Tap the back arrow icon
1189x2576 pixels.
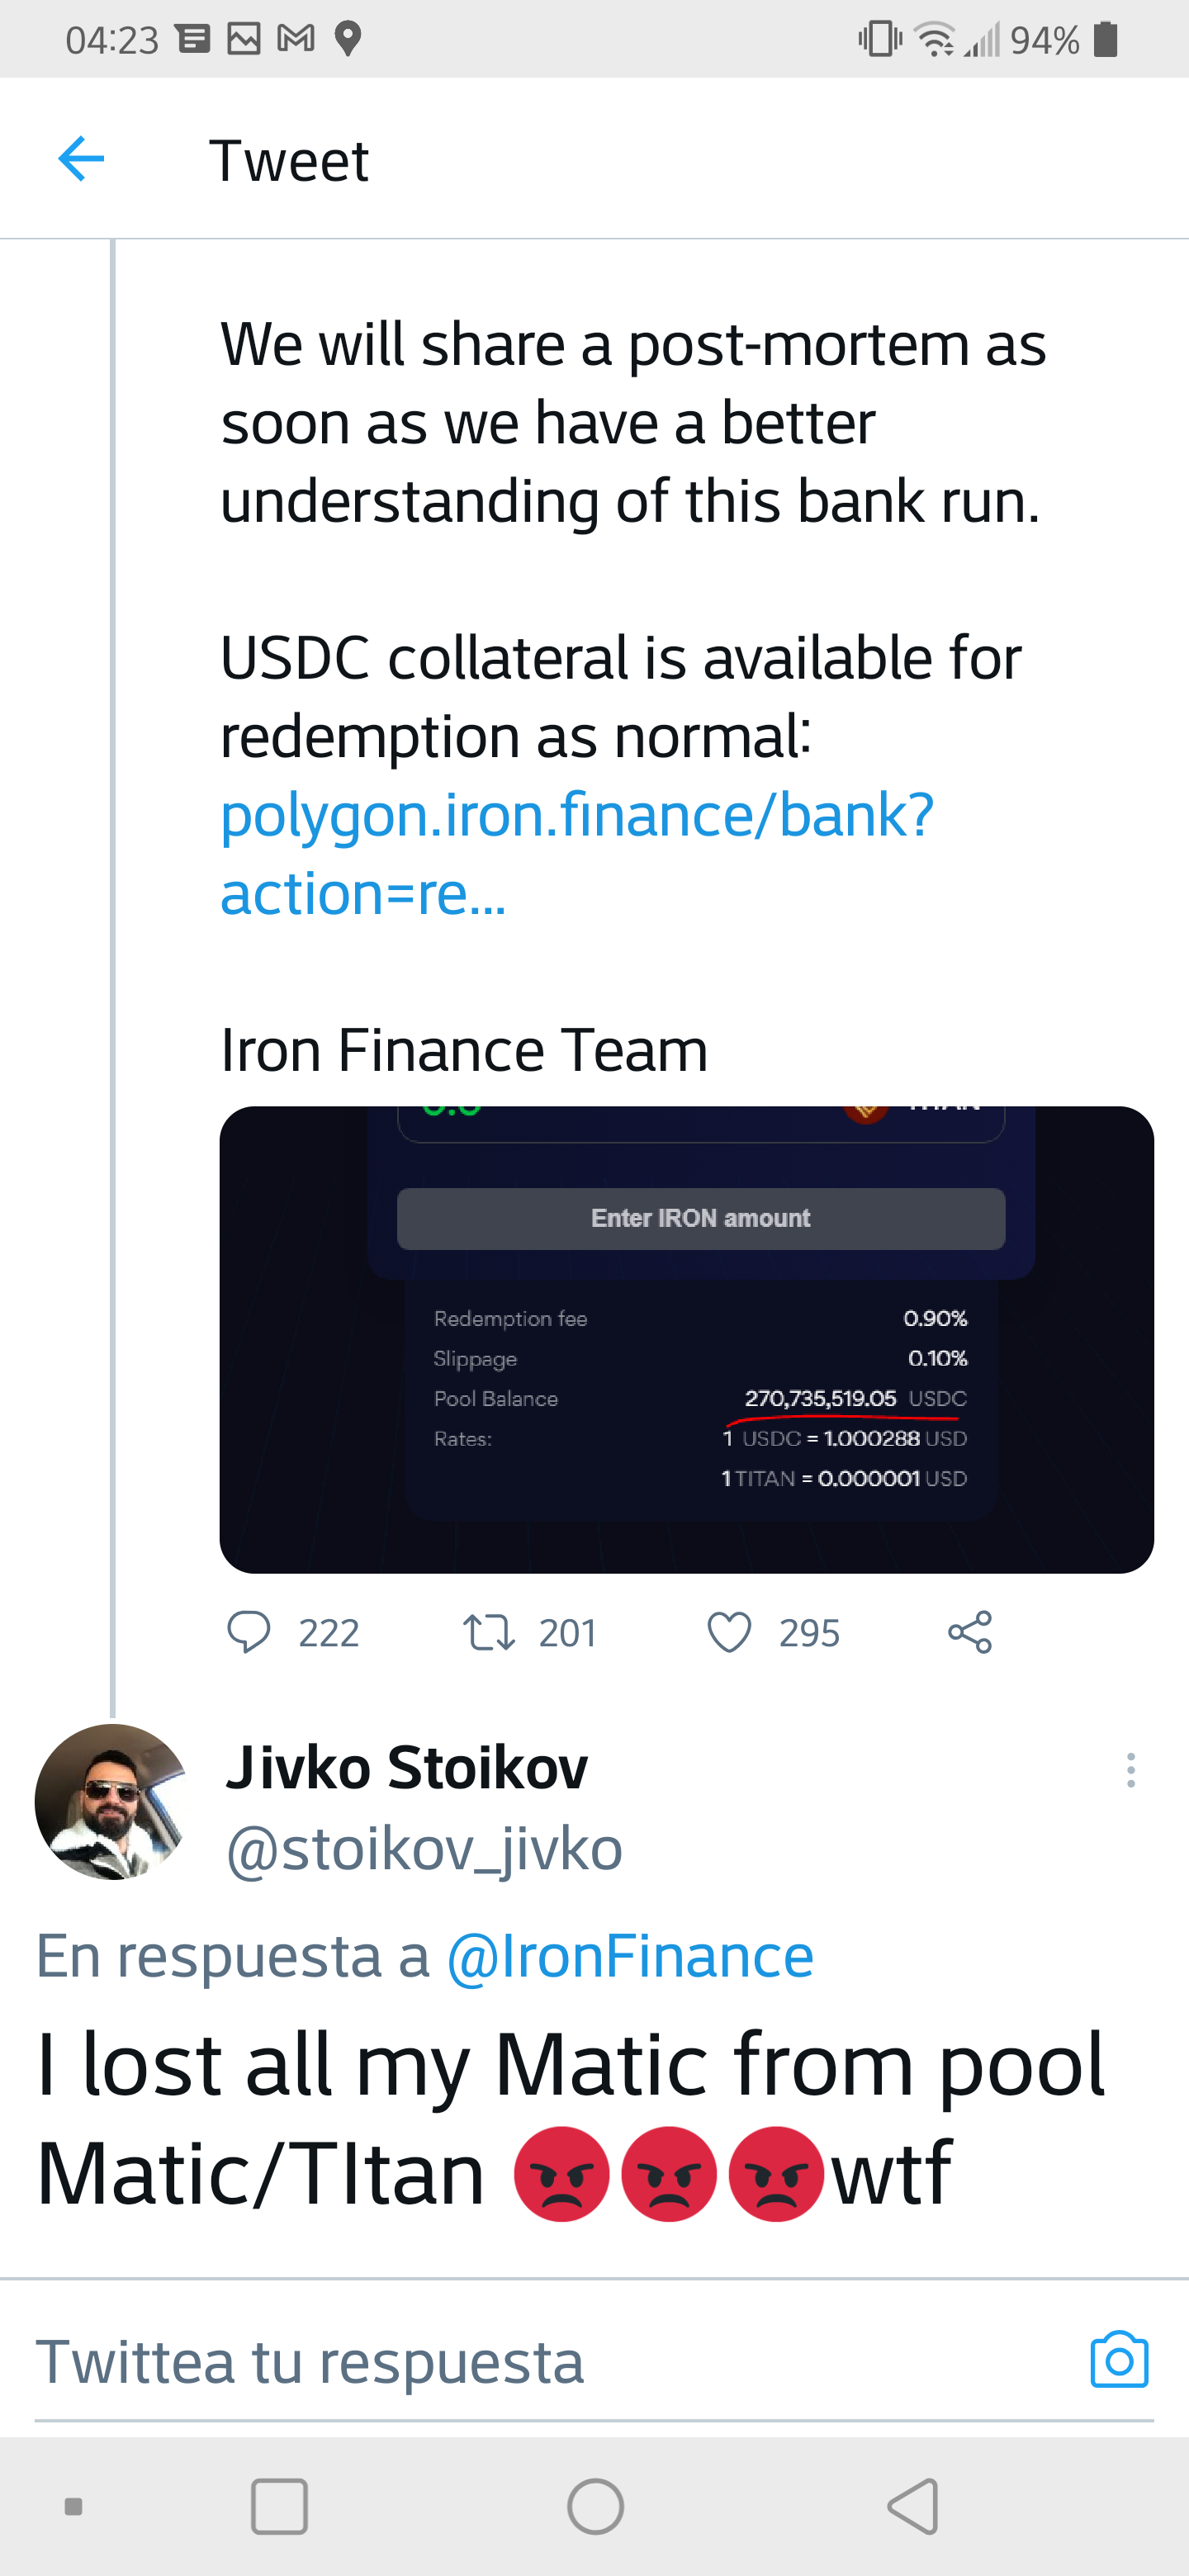[x=81, y=159]
